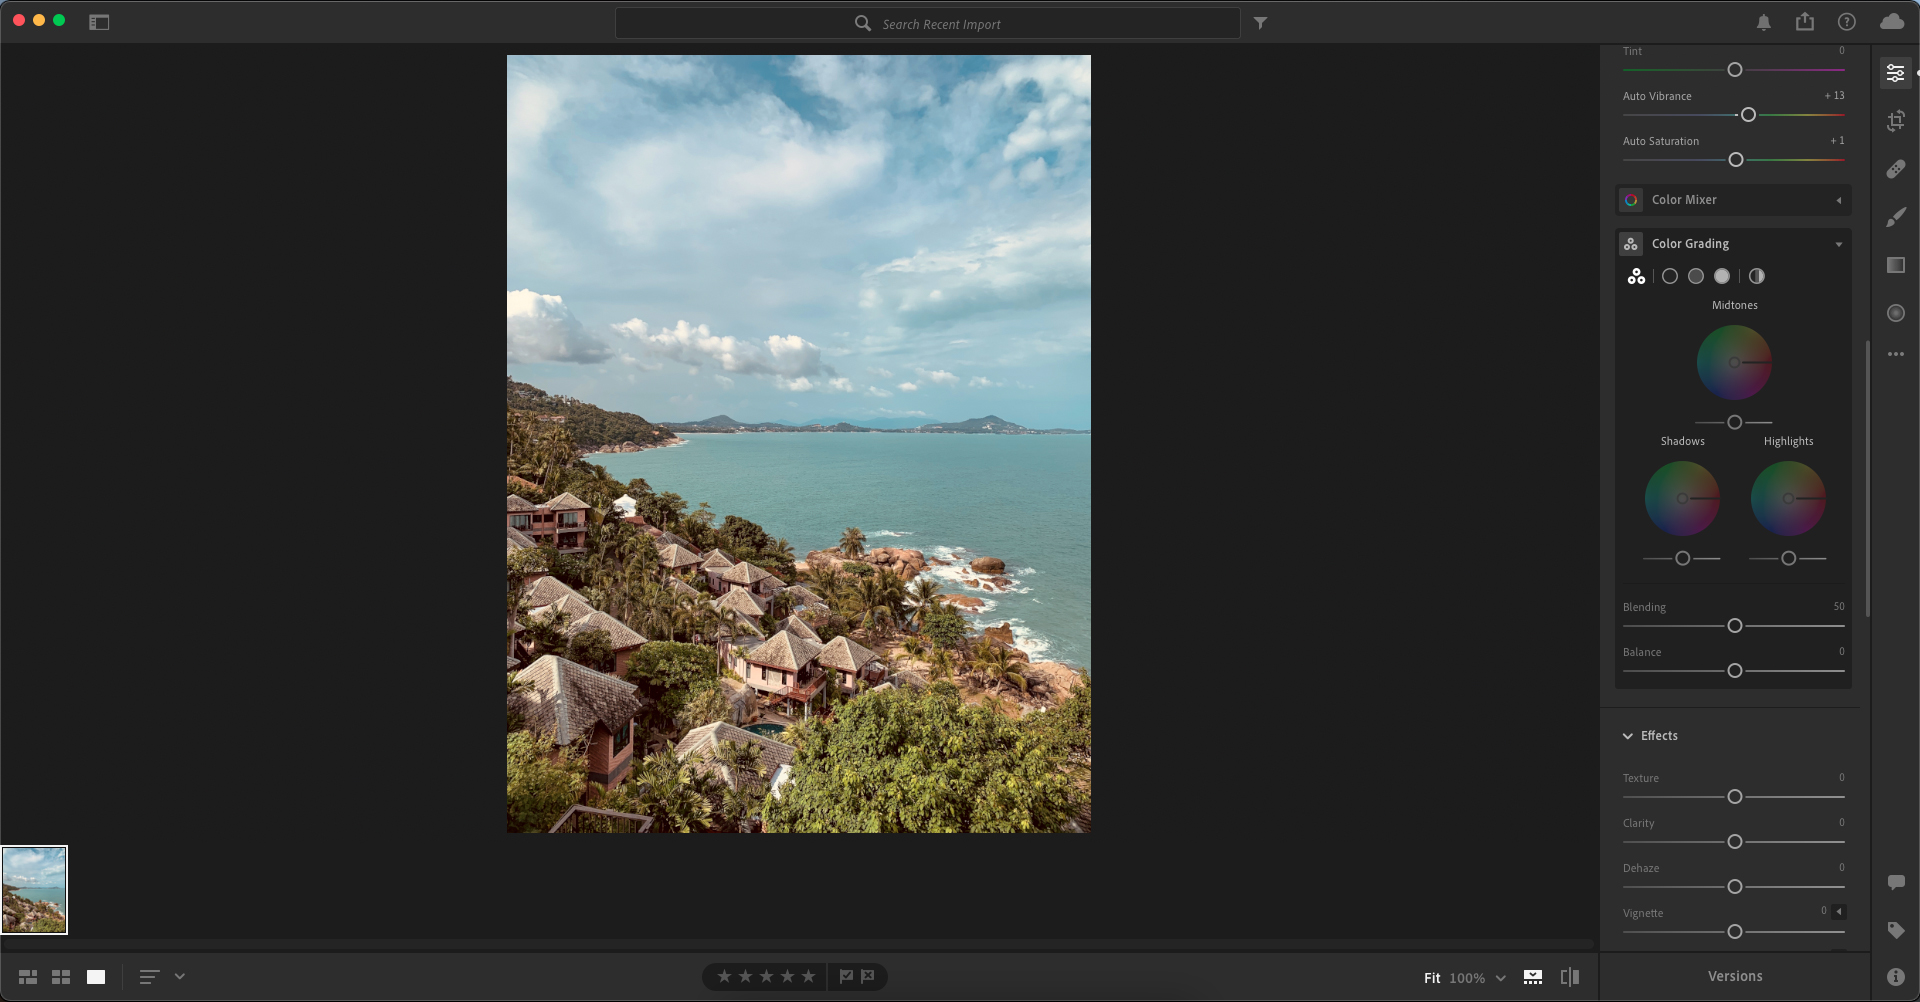
Task: Click the Tint slider handle
Action: coord(1735,70)
